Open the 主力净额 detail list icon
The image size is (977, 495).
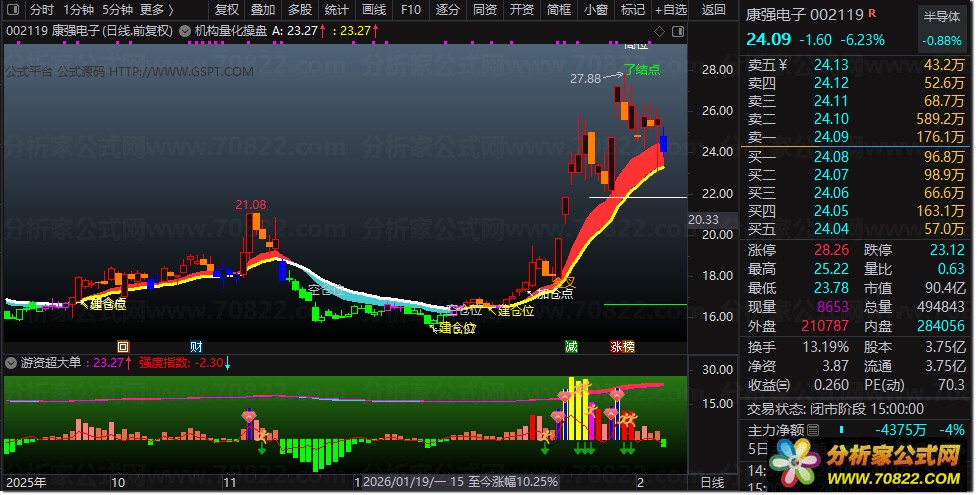tap(813, 430)
